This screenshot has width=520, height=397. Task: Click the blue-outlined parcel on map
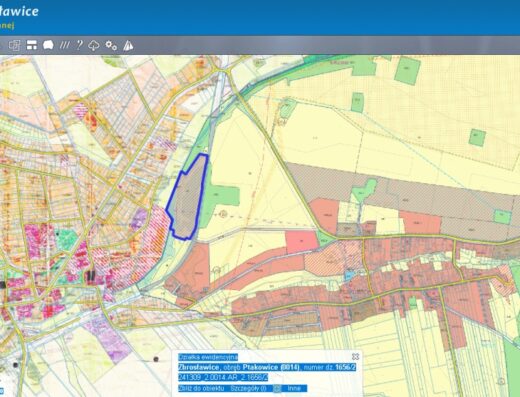tap(188, 197)
